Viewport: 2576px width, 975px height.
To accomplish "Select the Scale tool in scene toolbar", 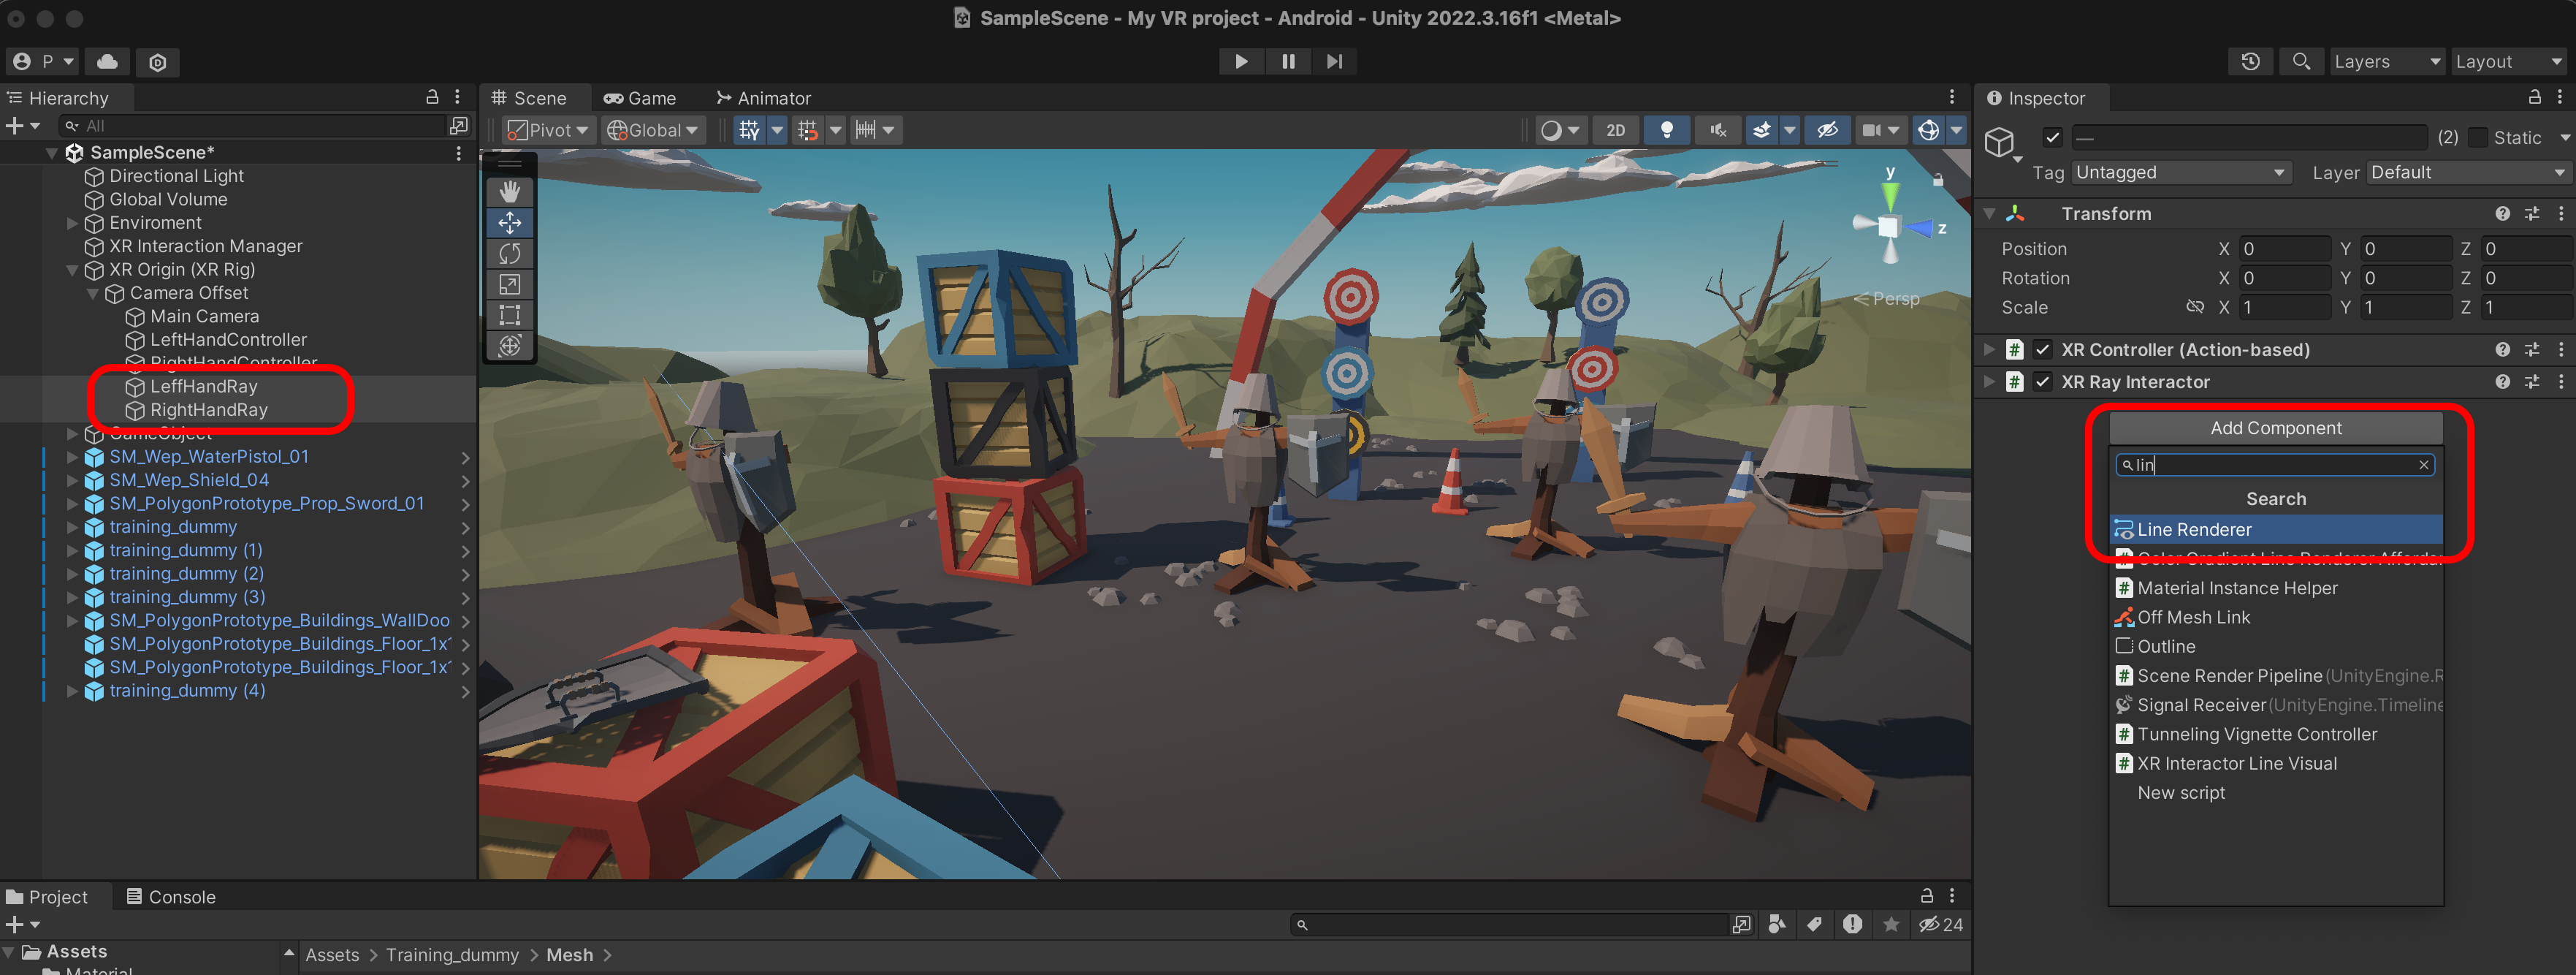I will (509, 284).
